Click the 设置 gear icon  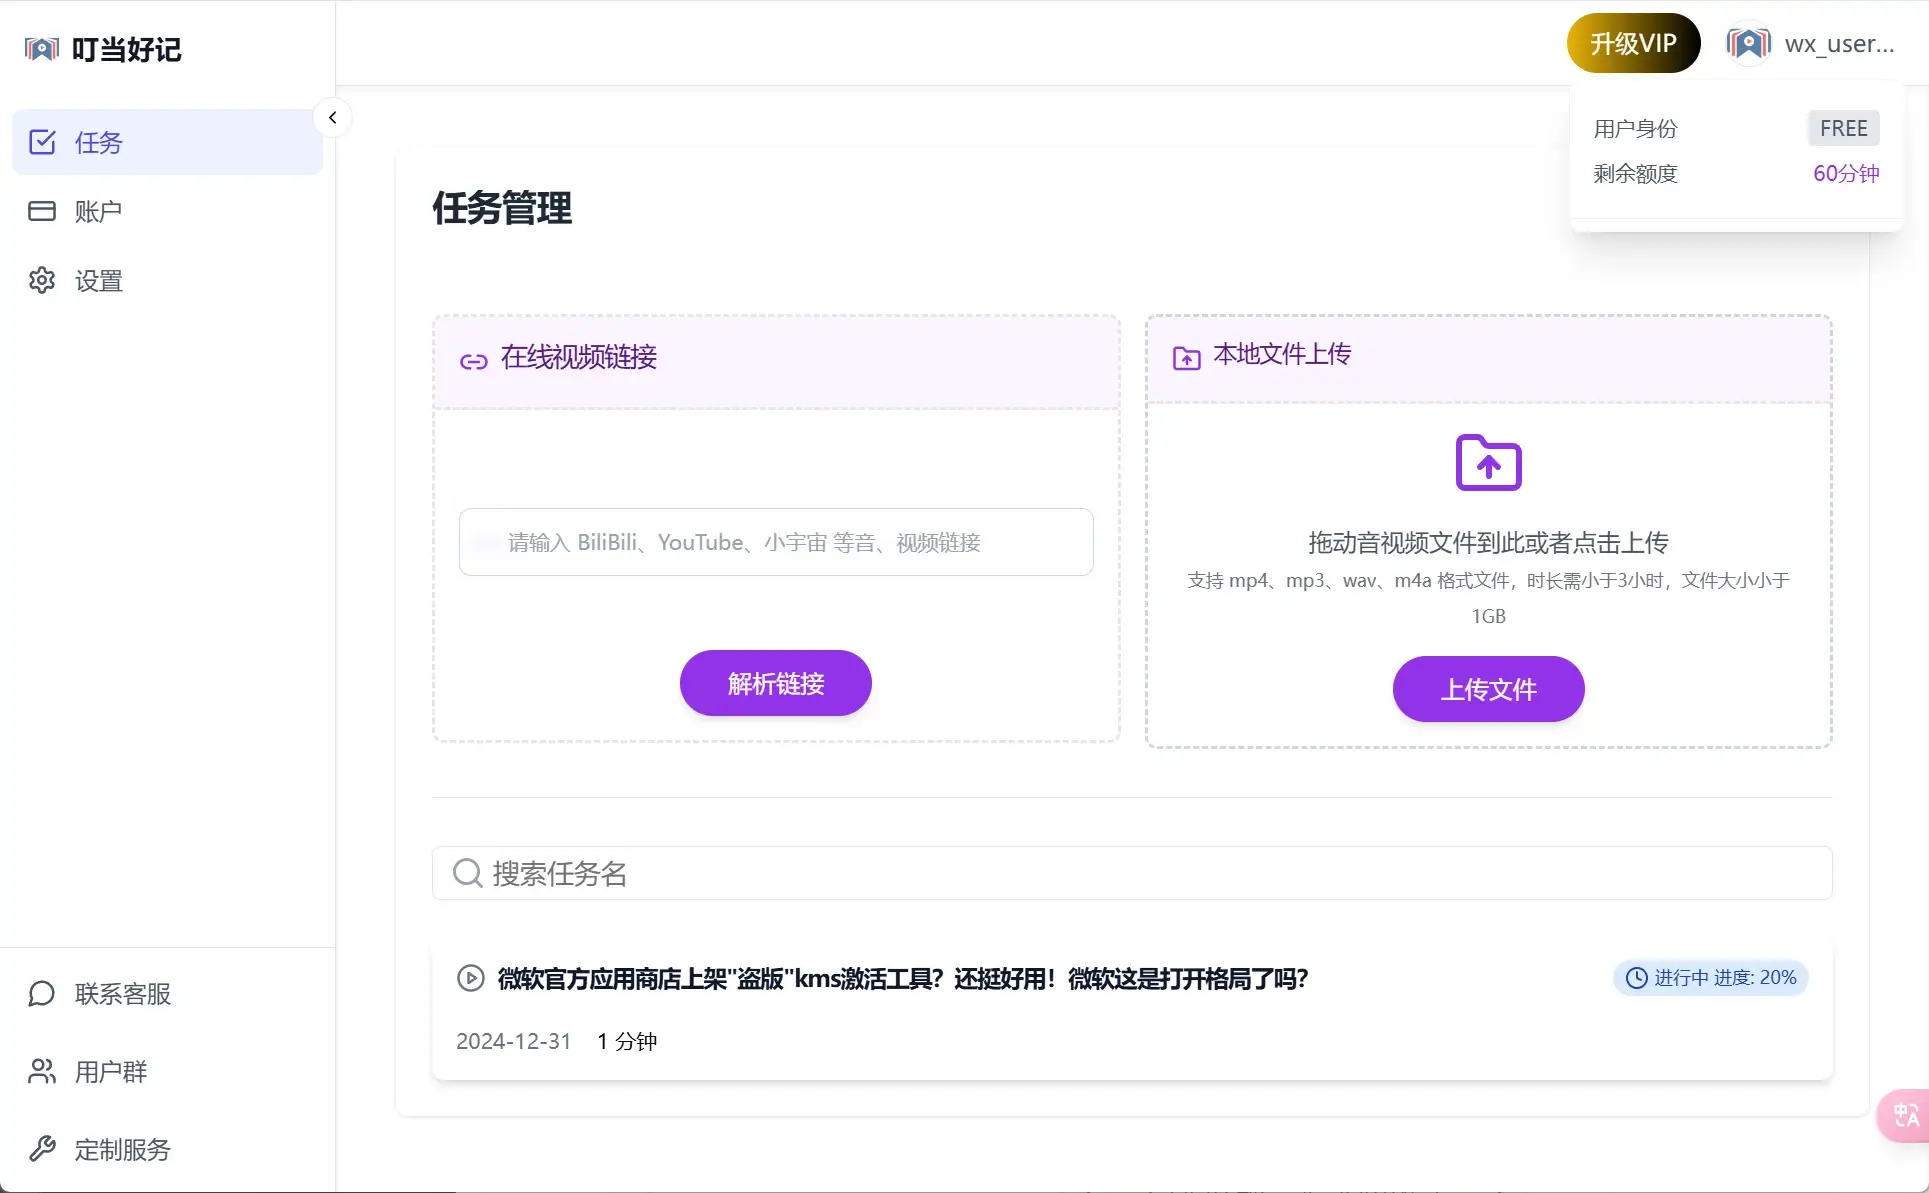click(42, 281)
